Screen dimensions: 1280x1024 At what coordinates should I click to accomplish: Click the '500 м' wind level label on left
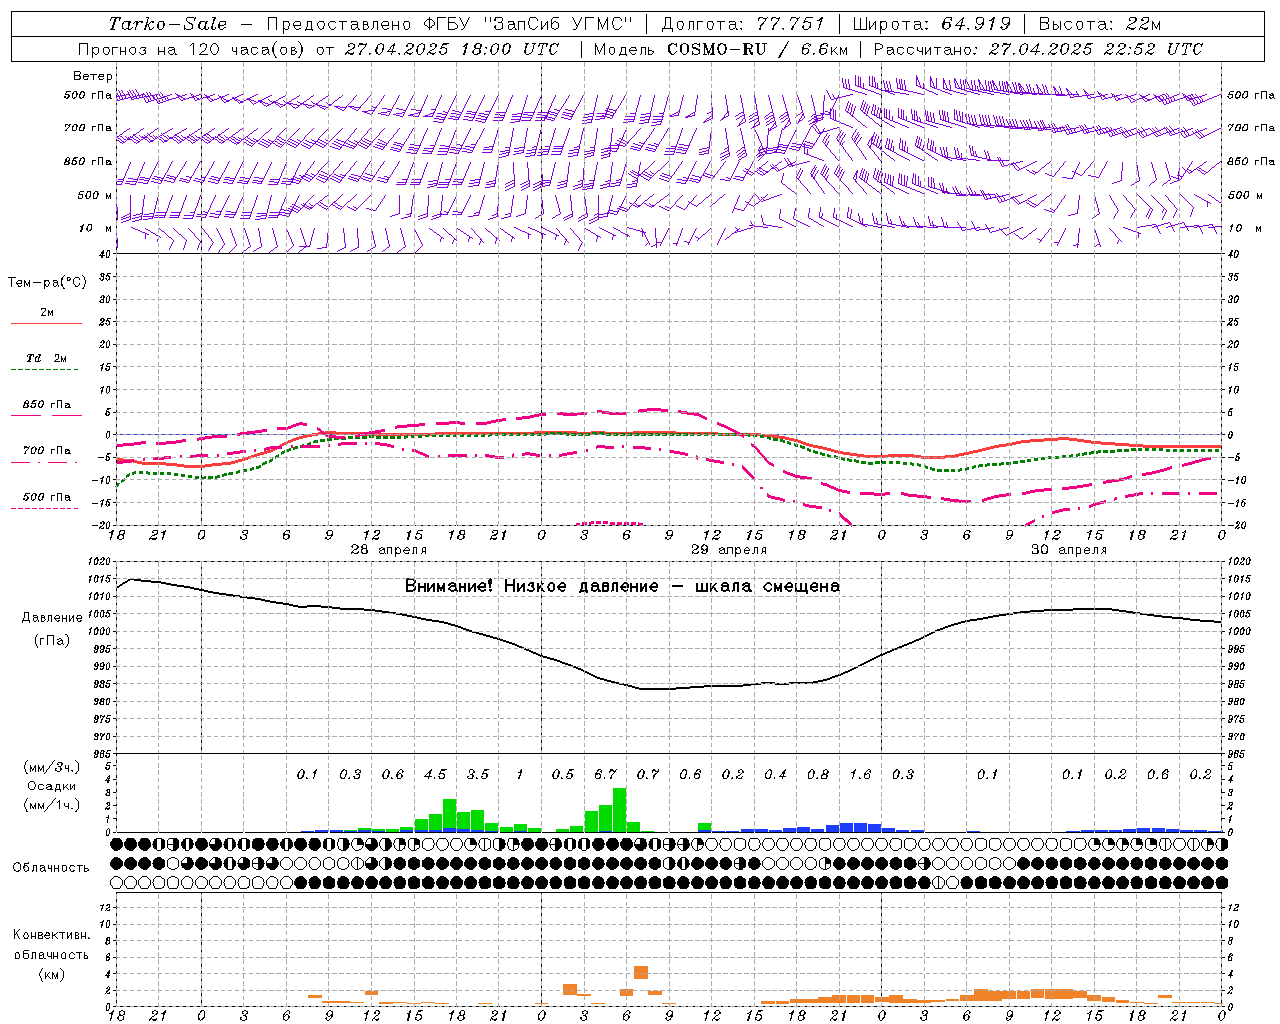(x=95, y=195)
